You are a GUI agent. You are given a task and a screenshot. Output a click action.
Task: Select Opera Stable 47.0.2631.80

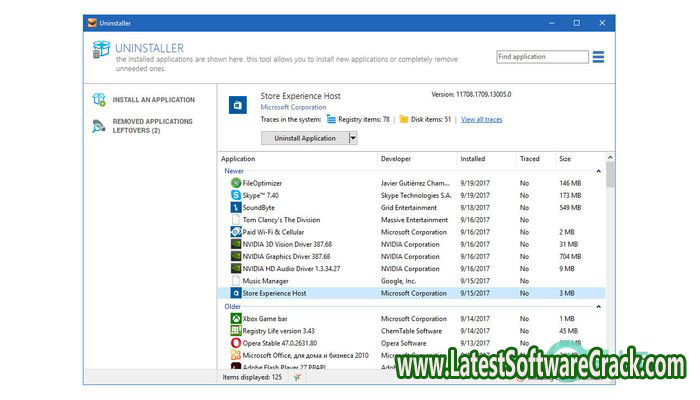(x=412, y=343)
